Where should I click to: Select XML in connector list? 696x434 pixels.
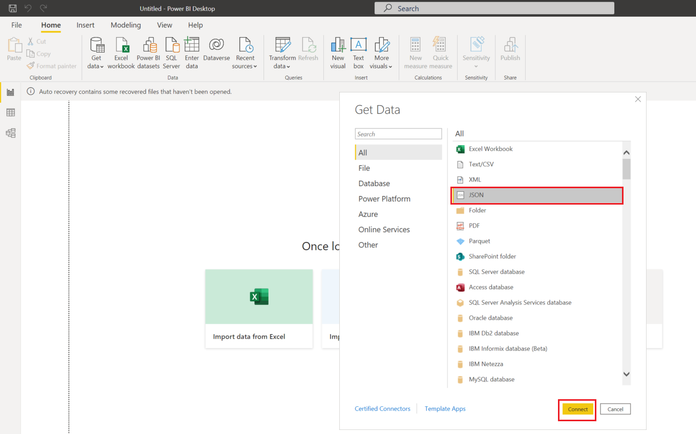click(x=537, y=180)
